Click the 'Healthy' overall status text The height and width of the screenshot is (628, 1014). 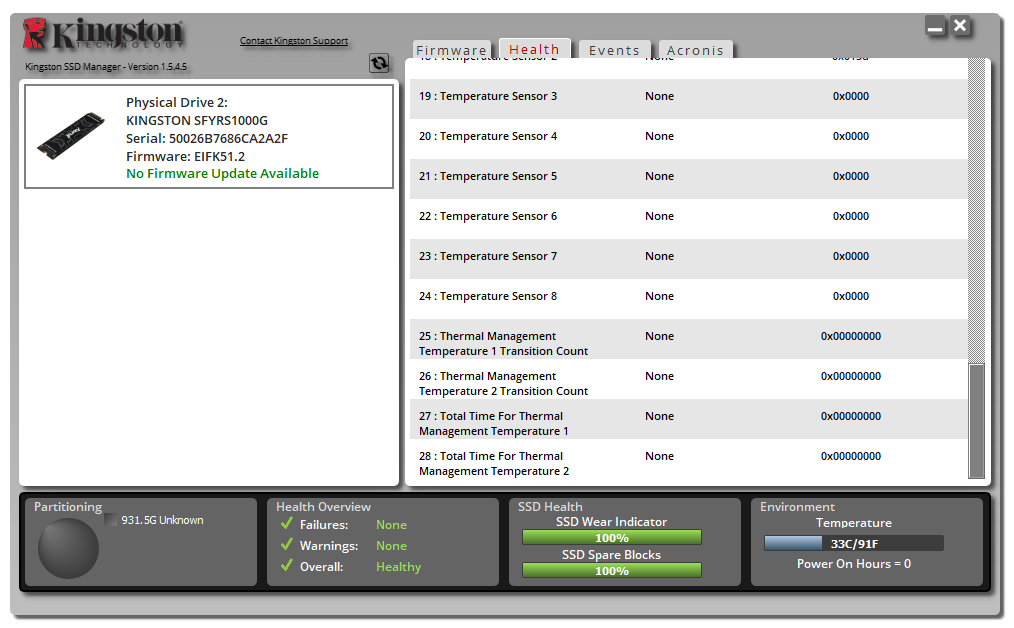[398, 567]
